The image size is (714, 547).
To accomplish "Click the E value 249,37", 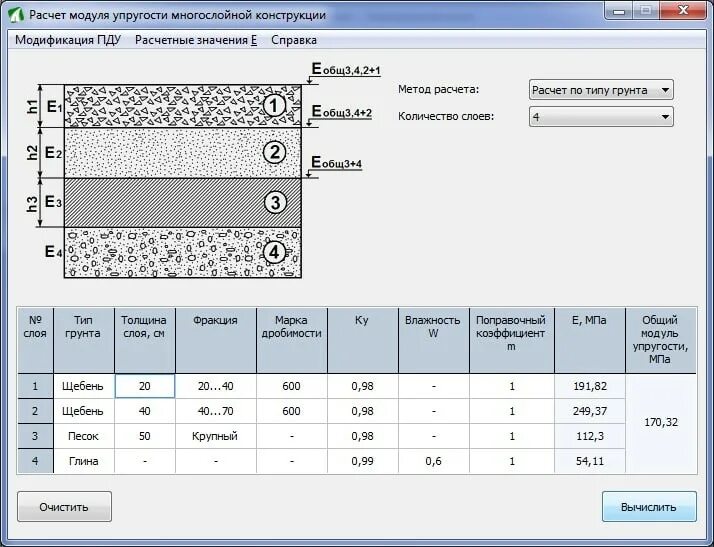I will coord(590,411).
